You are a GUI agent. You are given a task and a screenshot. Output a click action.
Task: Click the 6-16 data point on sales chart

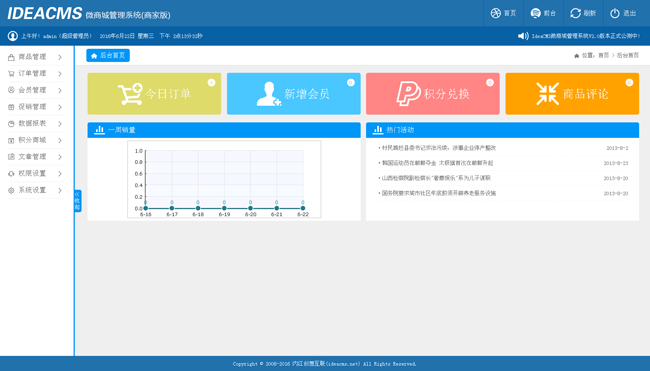click(x=146, y=208)
